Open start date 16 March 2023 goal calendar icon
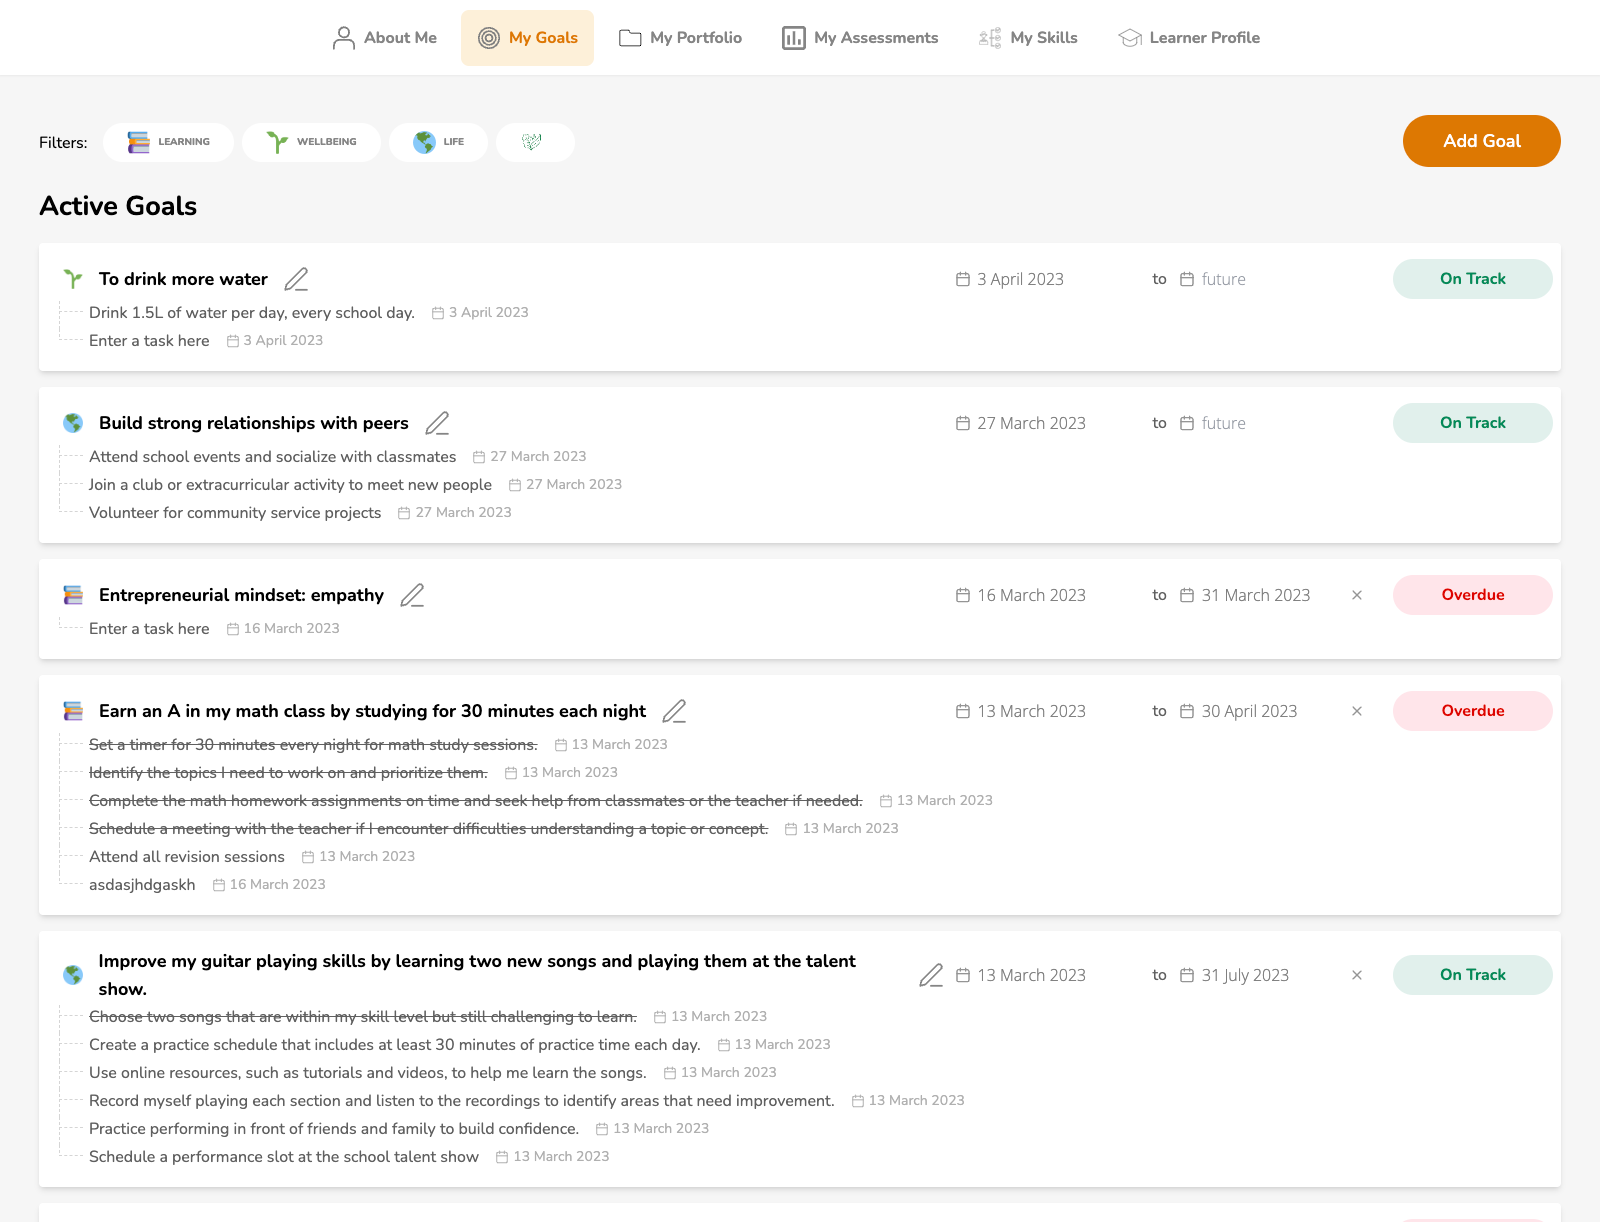The width and height of the screenshot is (1600, 1222). 963,595
